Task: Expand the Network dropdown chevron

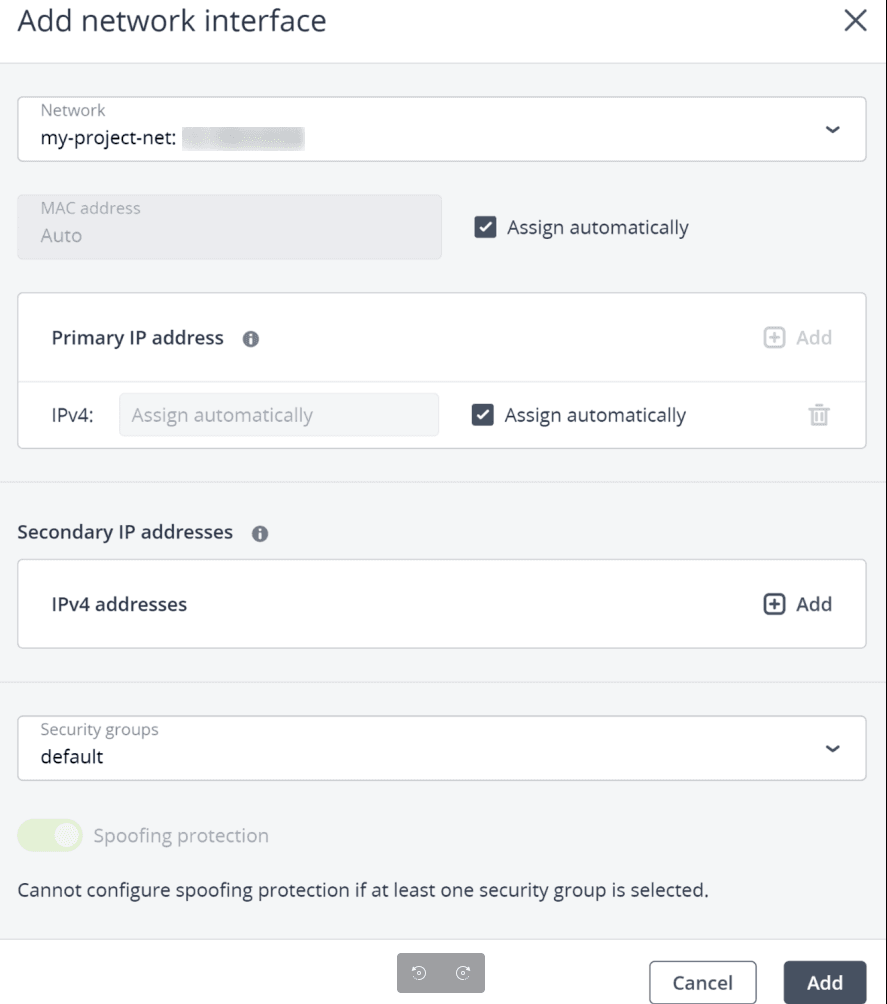Action: click(x=832, y=130)
